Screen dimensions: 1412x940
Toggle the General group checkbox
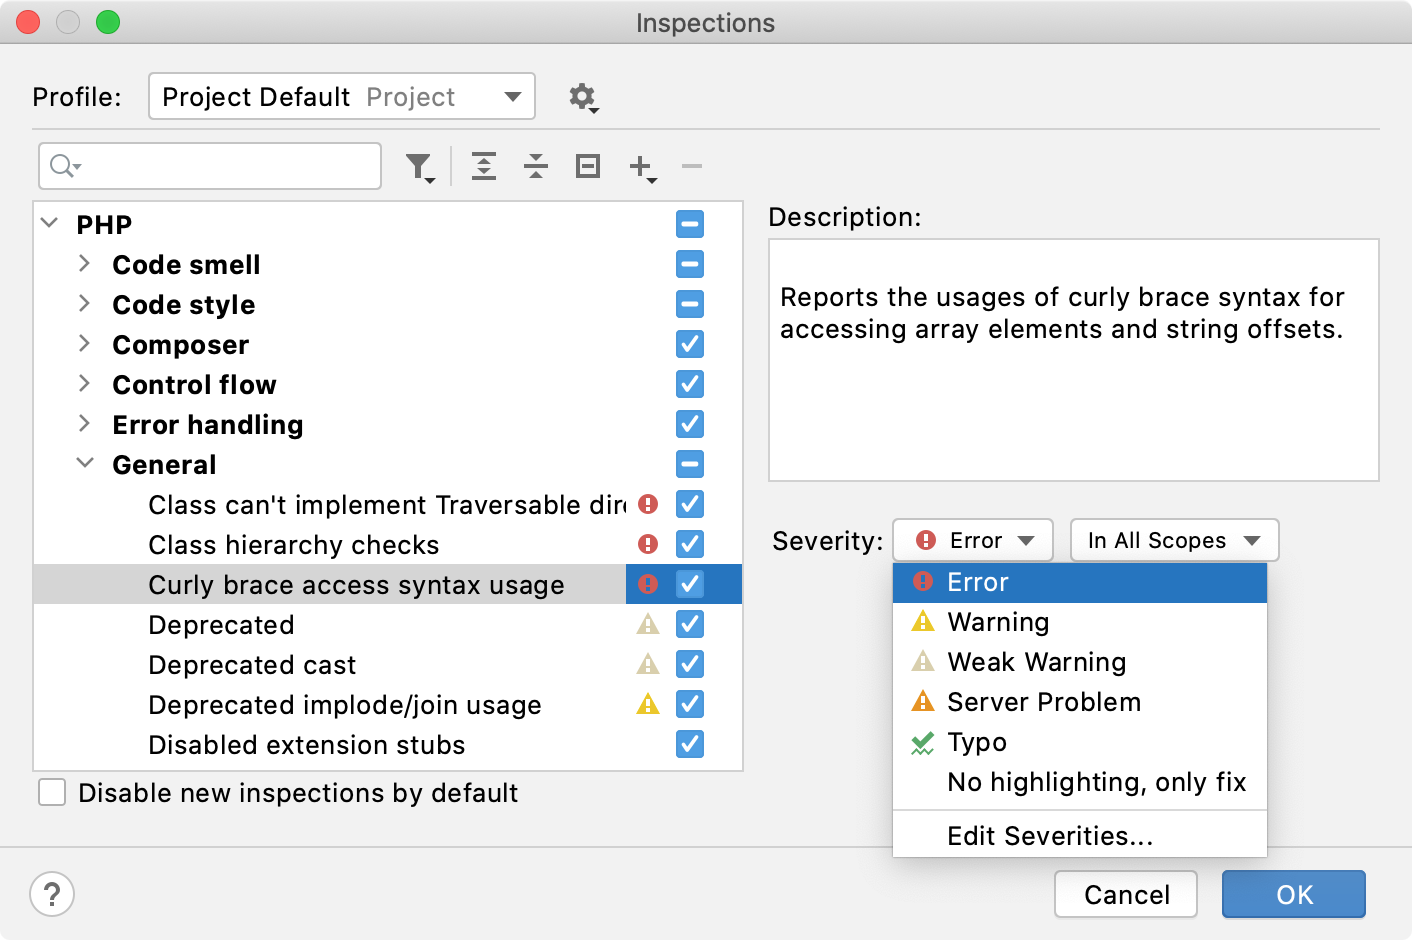coord(690,464)
